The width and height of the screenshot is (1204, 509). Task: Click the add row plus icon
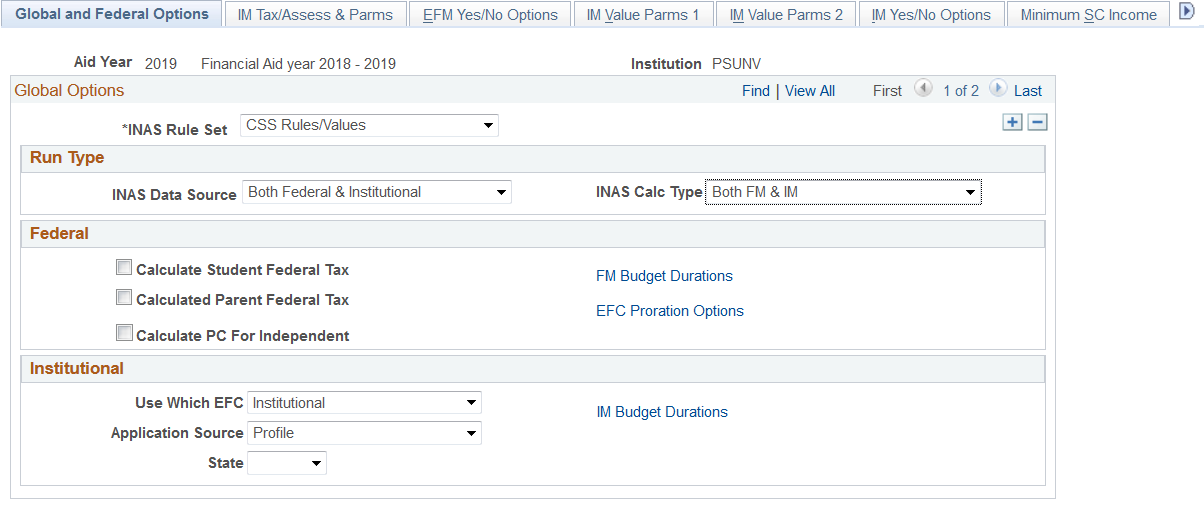coord(1013,122)
